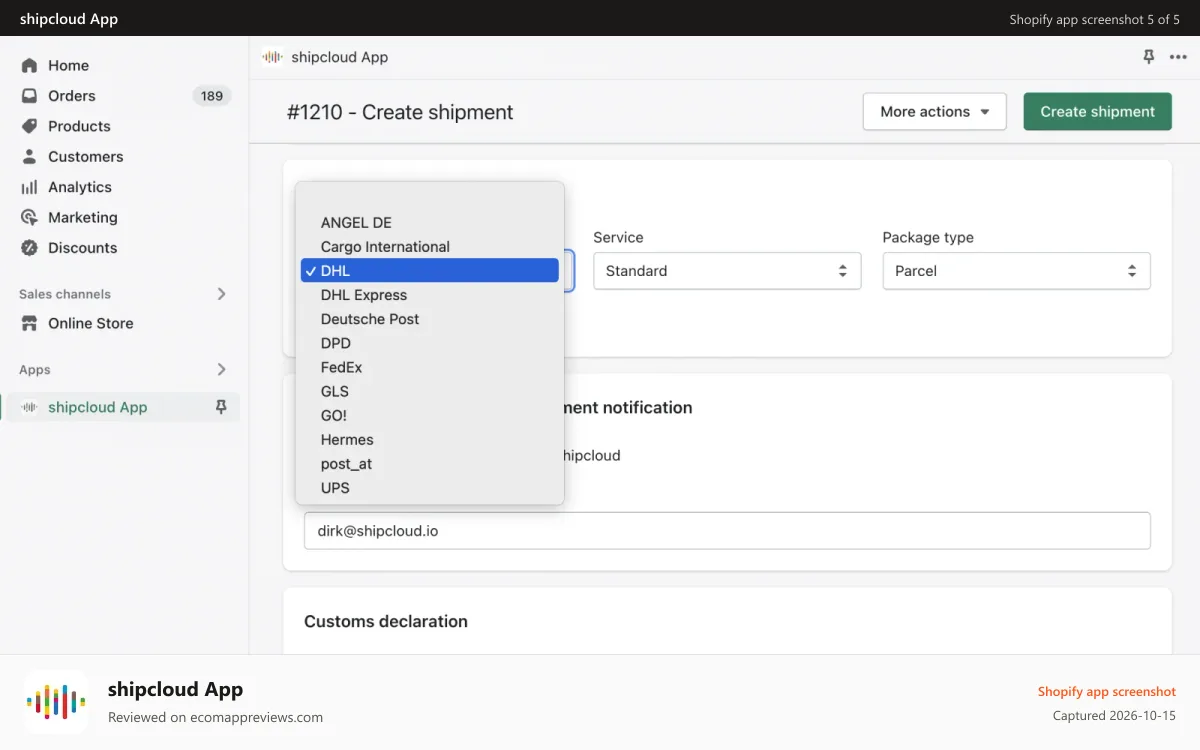Viewport: 1200px width, 750px height.
Task: Select Cargo International carrier option
Action: click(x=430, y=247)
